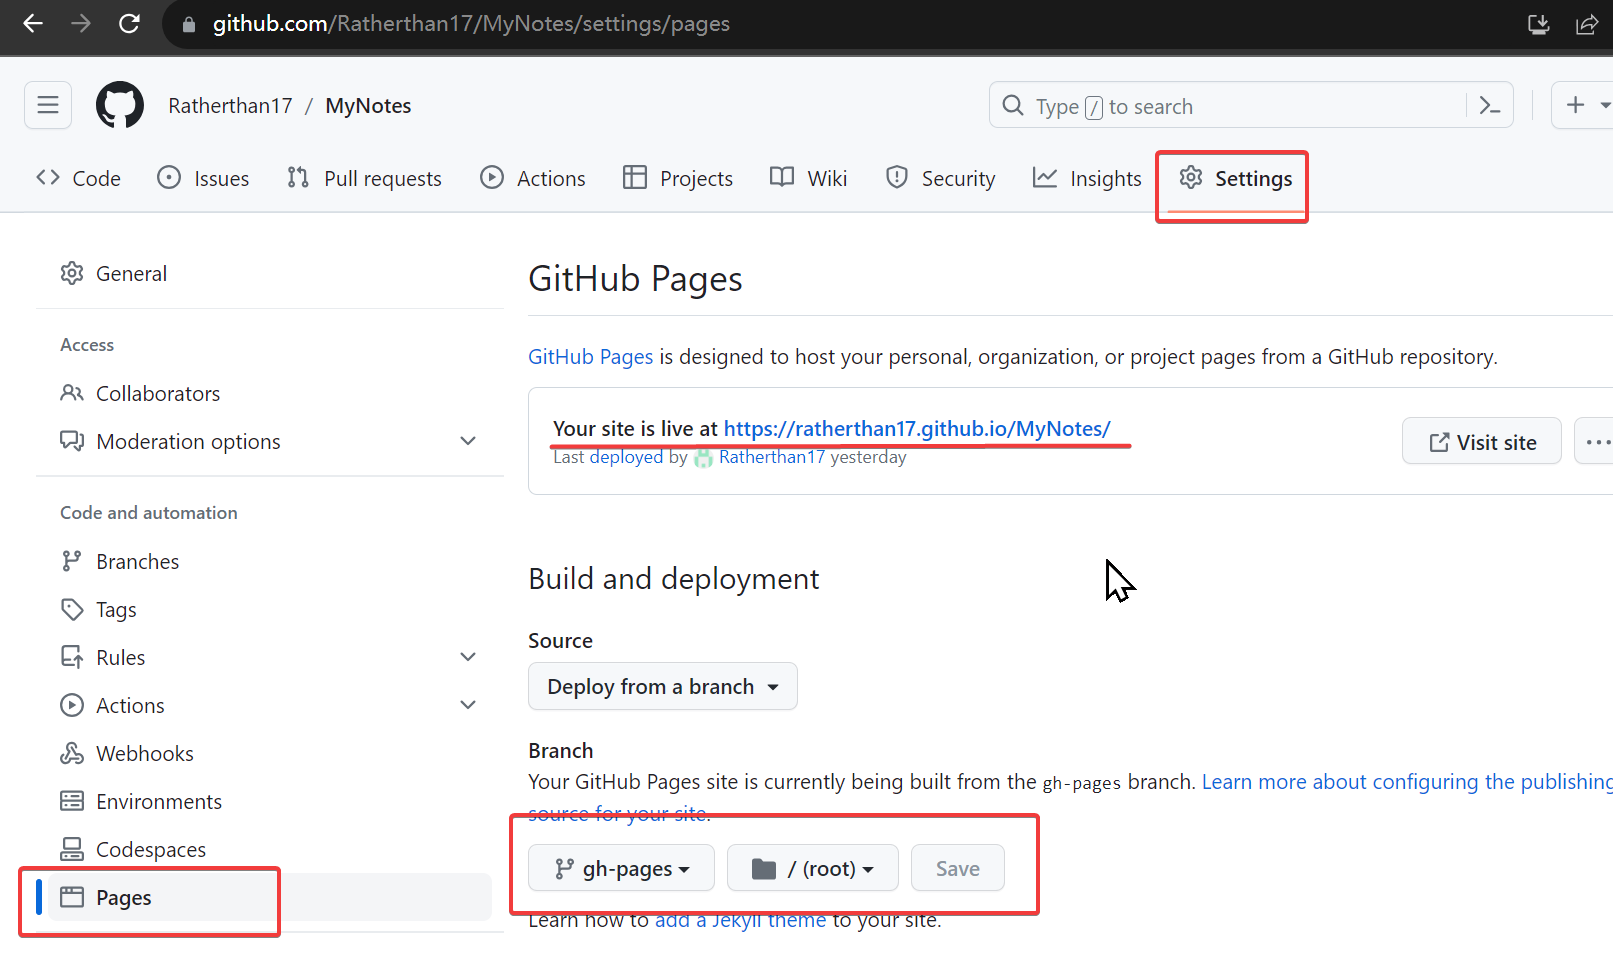Switch to the Security tab
The width and height of the screenshot is (1613, 961).
(940, 178)
